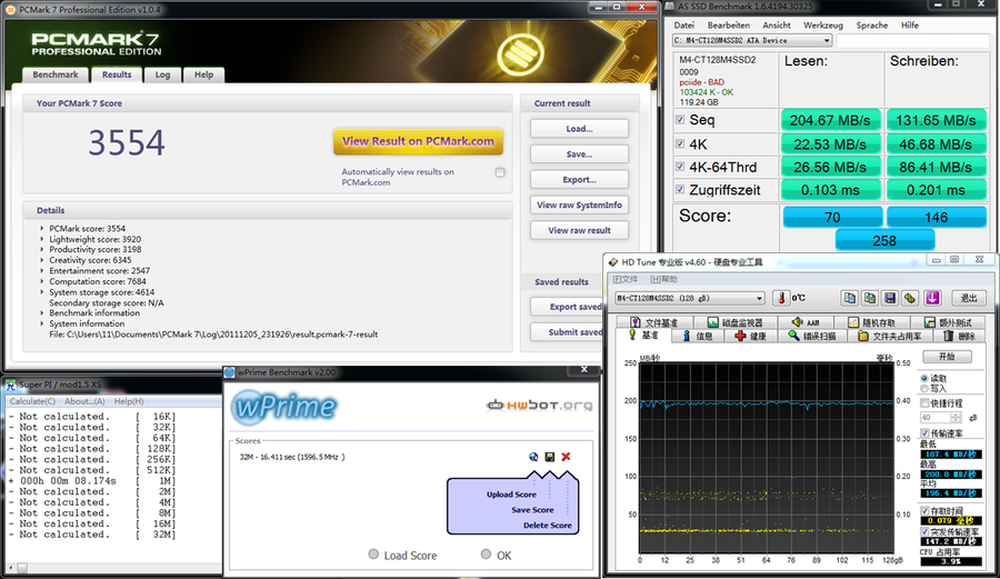Screen dimensions: 1000x579
Task: Open HD Tune AAM tab
Action: click(x=806, y=323)
